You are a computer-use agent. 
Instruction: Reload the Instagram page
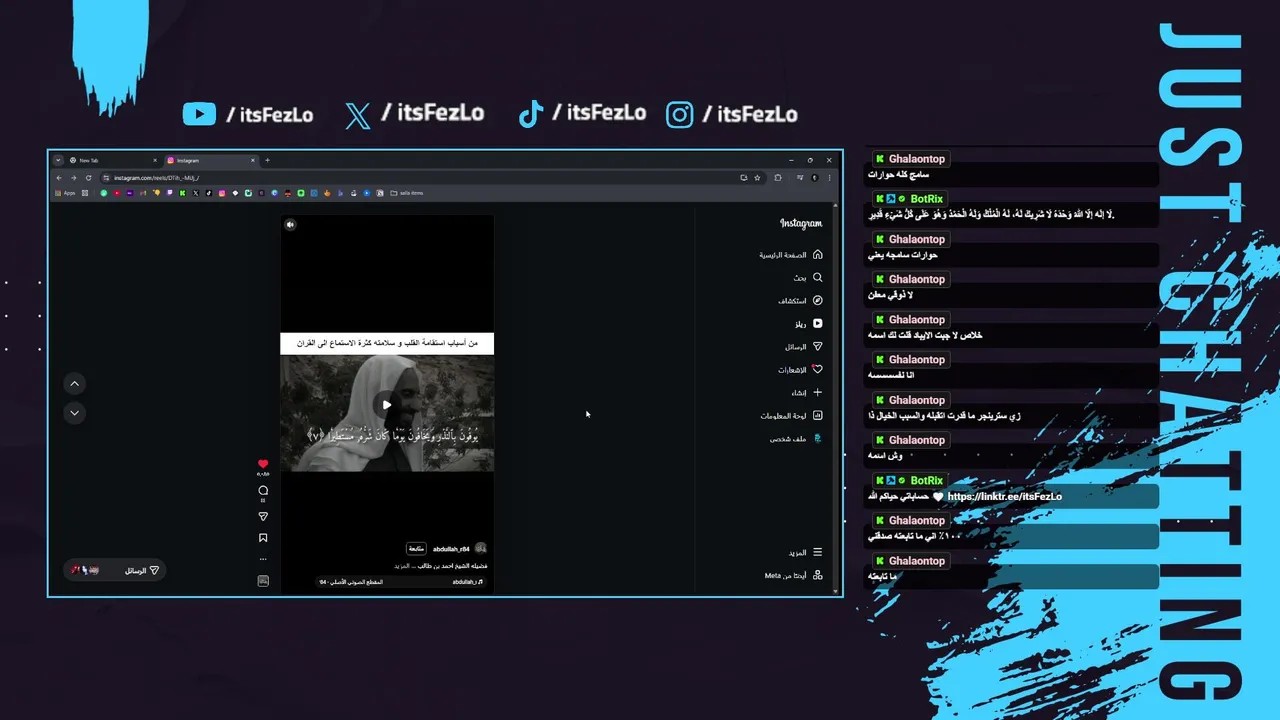88,178
